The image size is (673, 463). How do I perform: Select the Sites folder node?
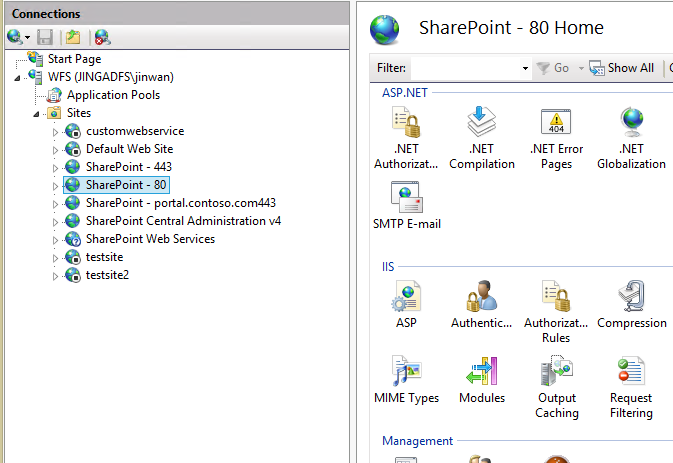[x=79, y=113]
